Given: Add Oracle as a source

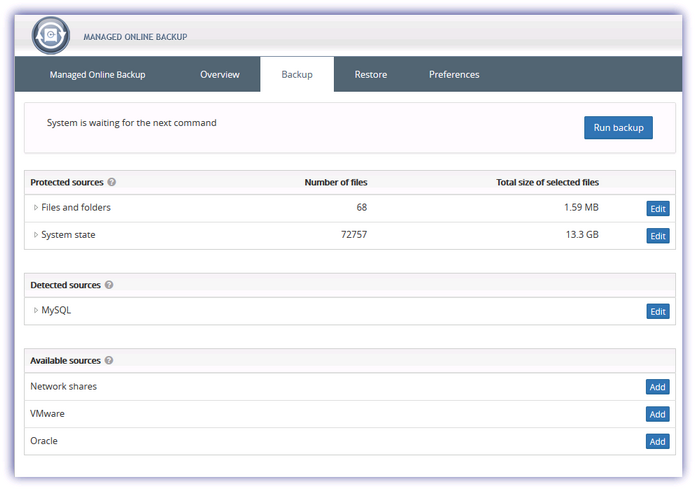Looking at the screenshot, I should click(x=657, y=442).
